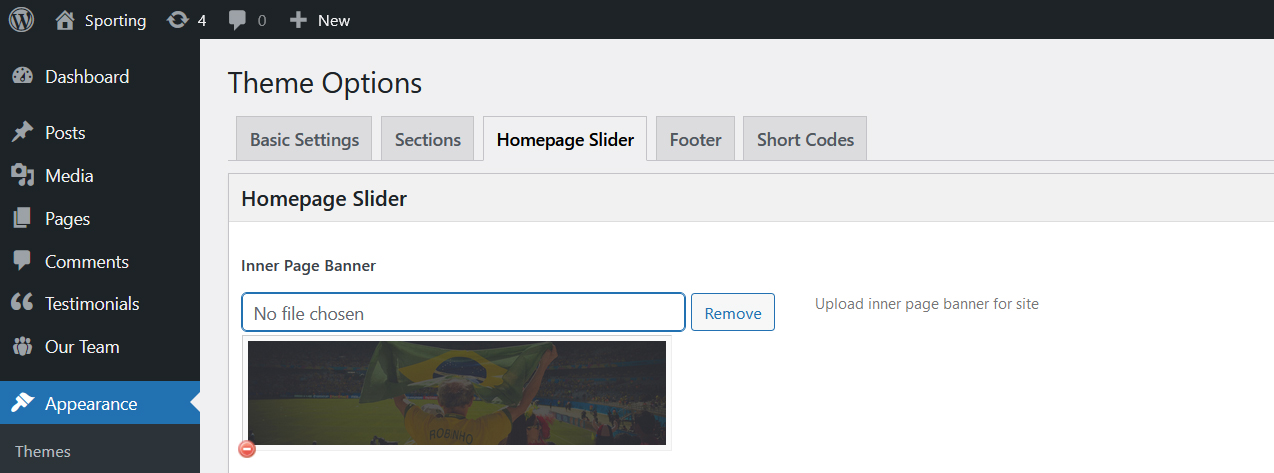Screen dimensions: 1274x473
Task: Open Themes under Appearance
Action: tap(43, 452)
